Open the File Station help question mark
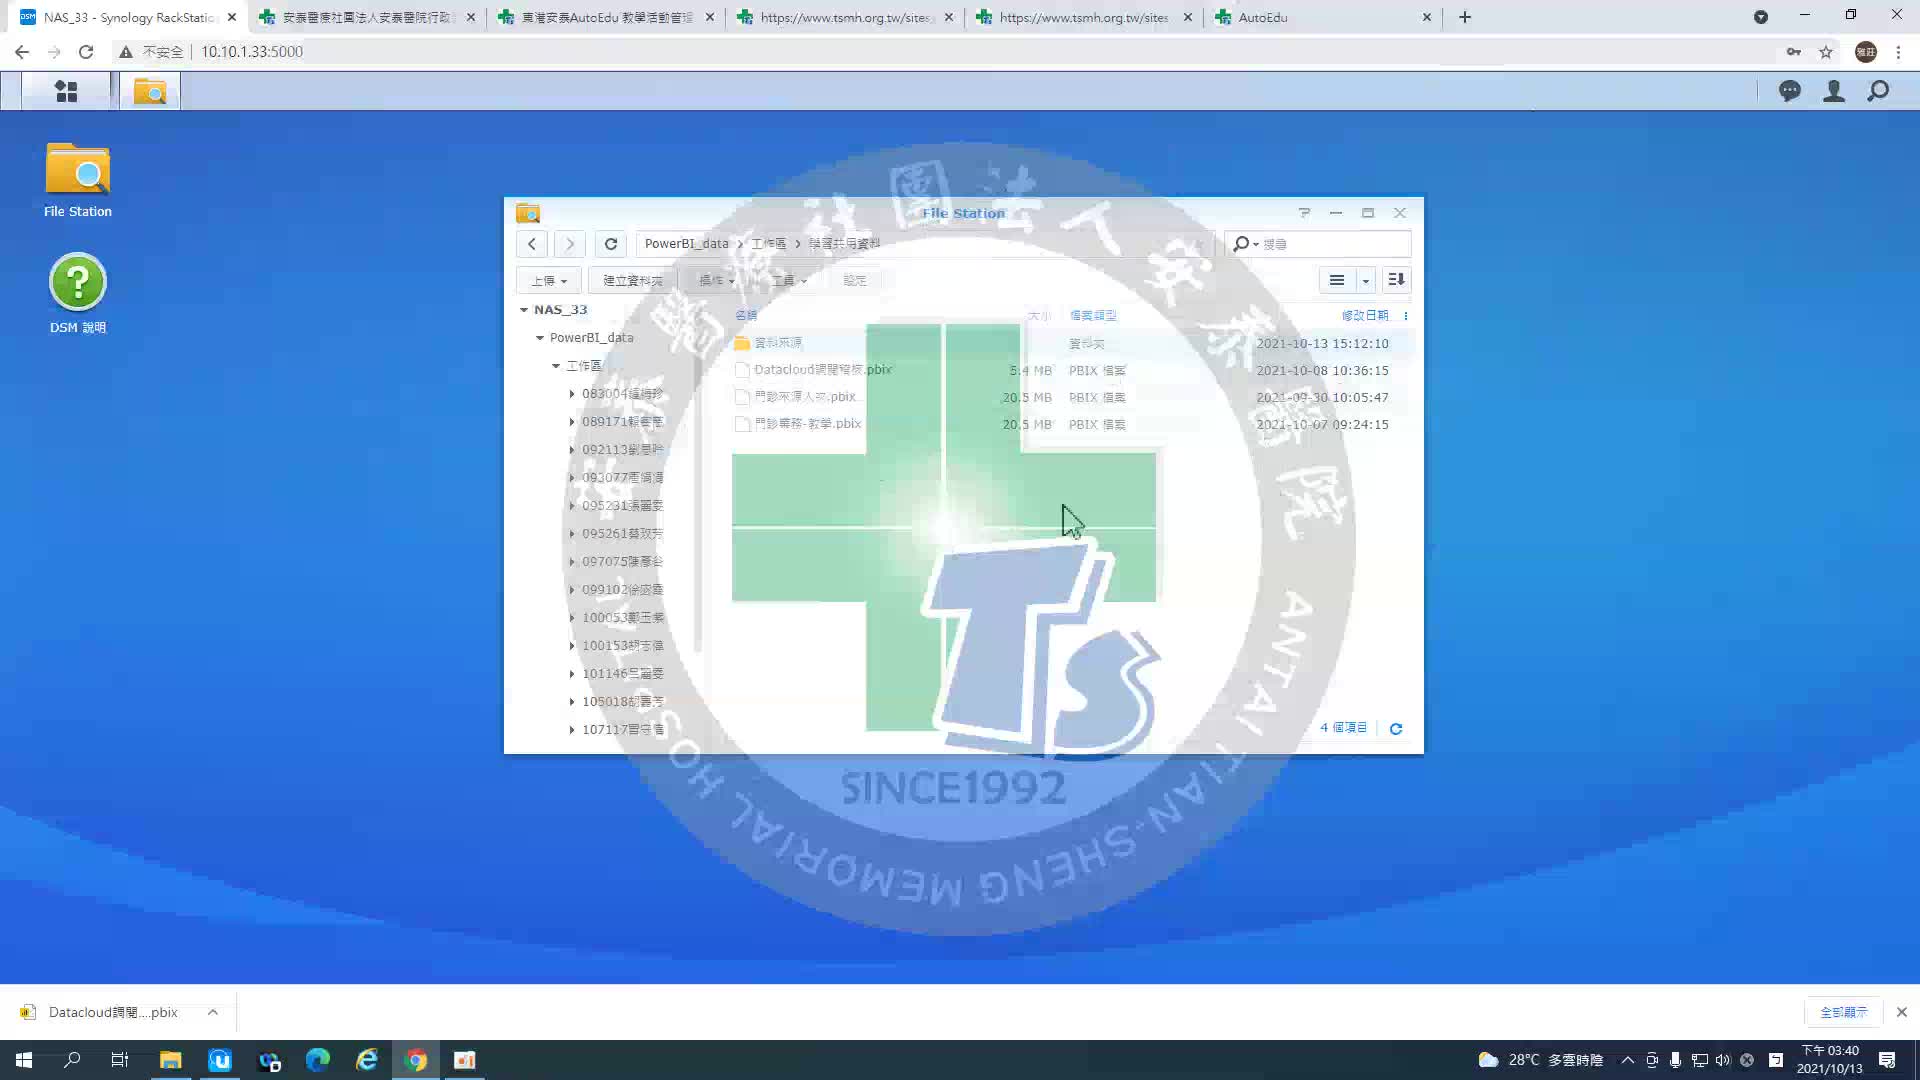This screenshot has height=1080, width=1920. tap(1304, 213)
